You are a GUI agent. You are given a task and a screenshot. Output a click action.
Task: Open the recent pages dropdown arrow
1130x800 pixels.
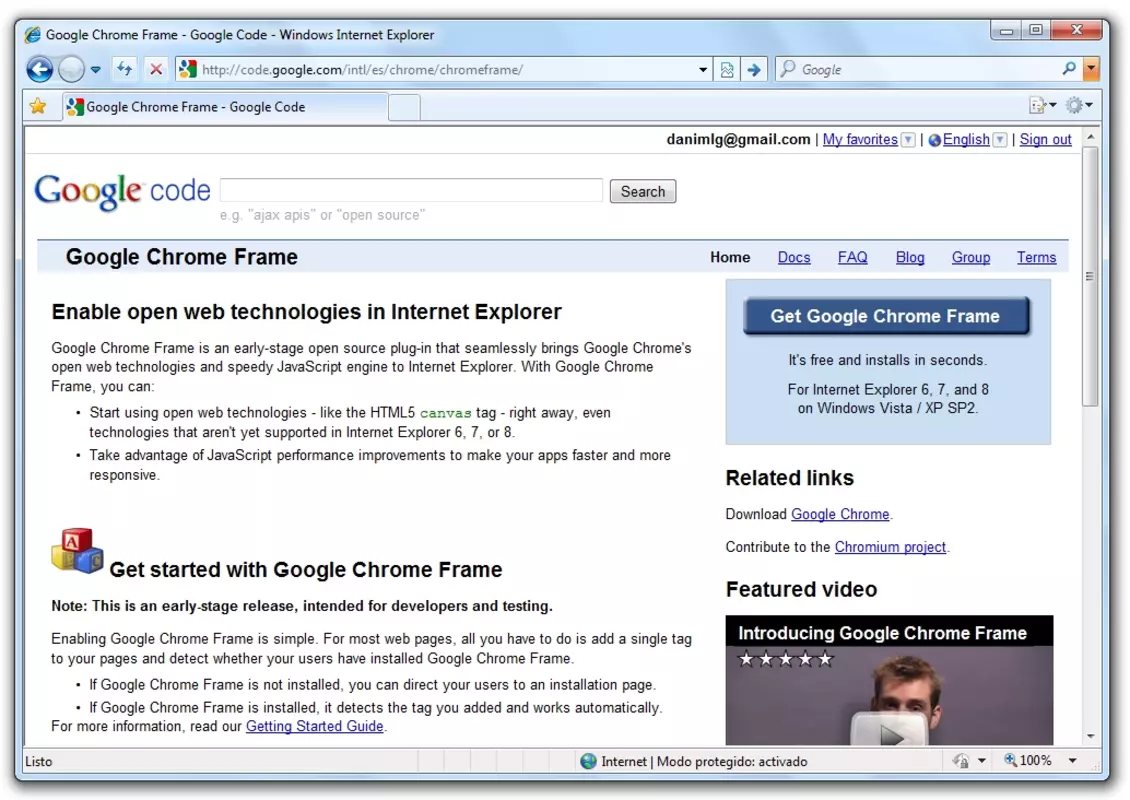tap(96, 70)
